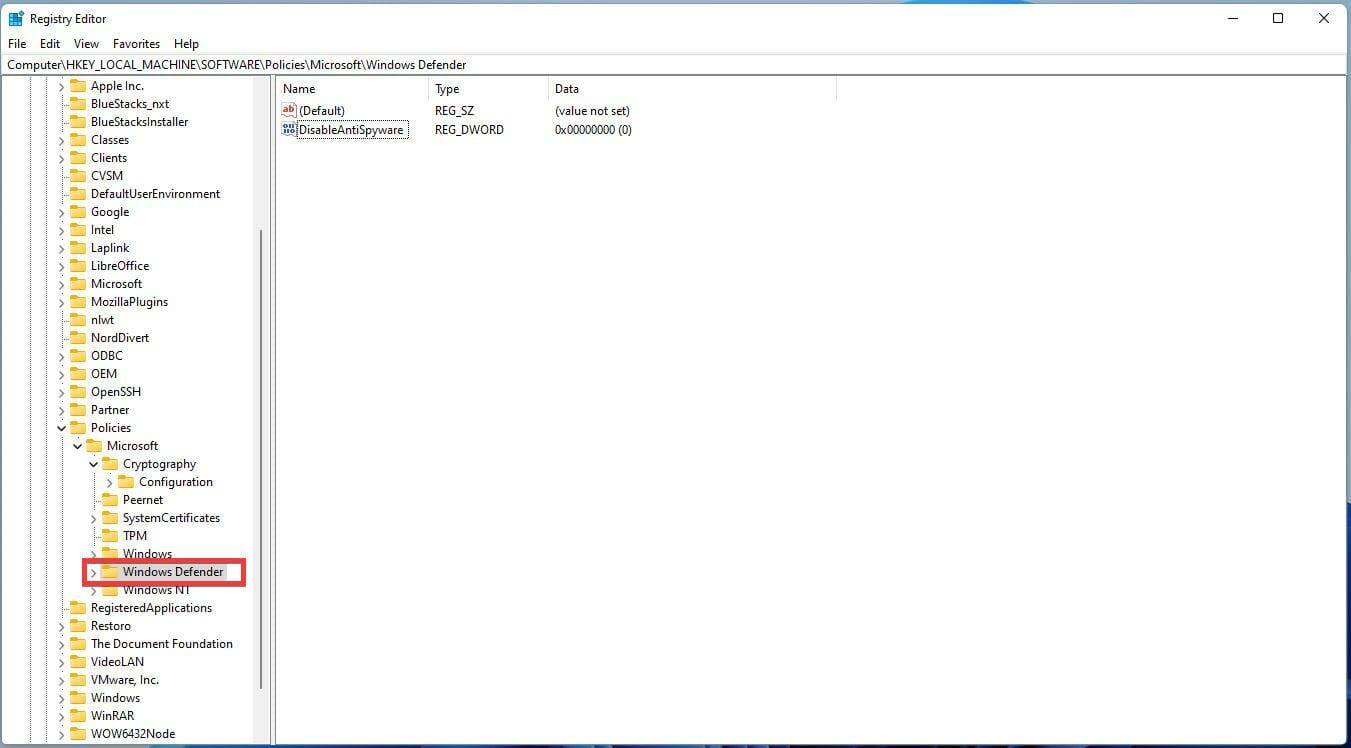This screenshot has width=1351, height=748.
Task: Open the Edit menu
Action: coord(50,44)
